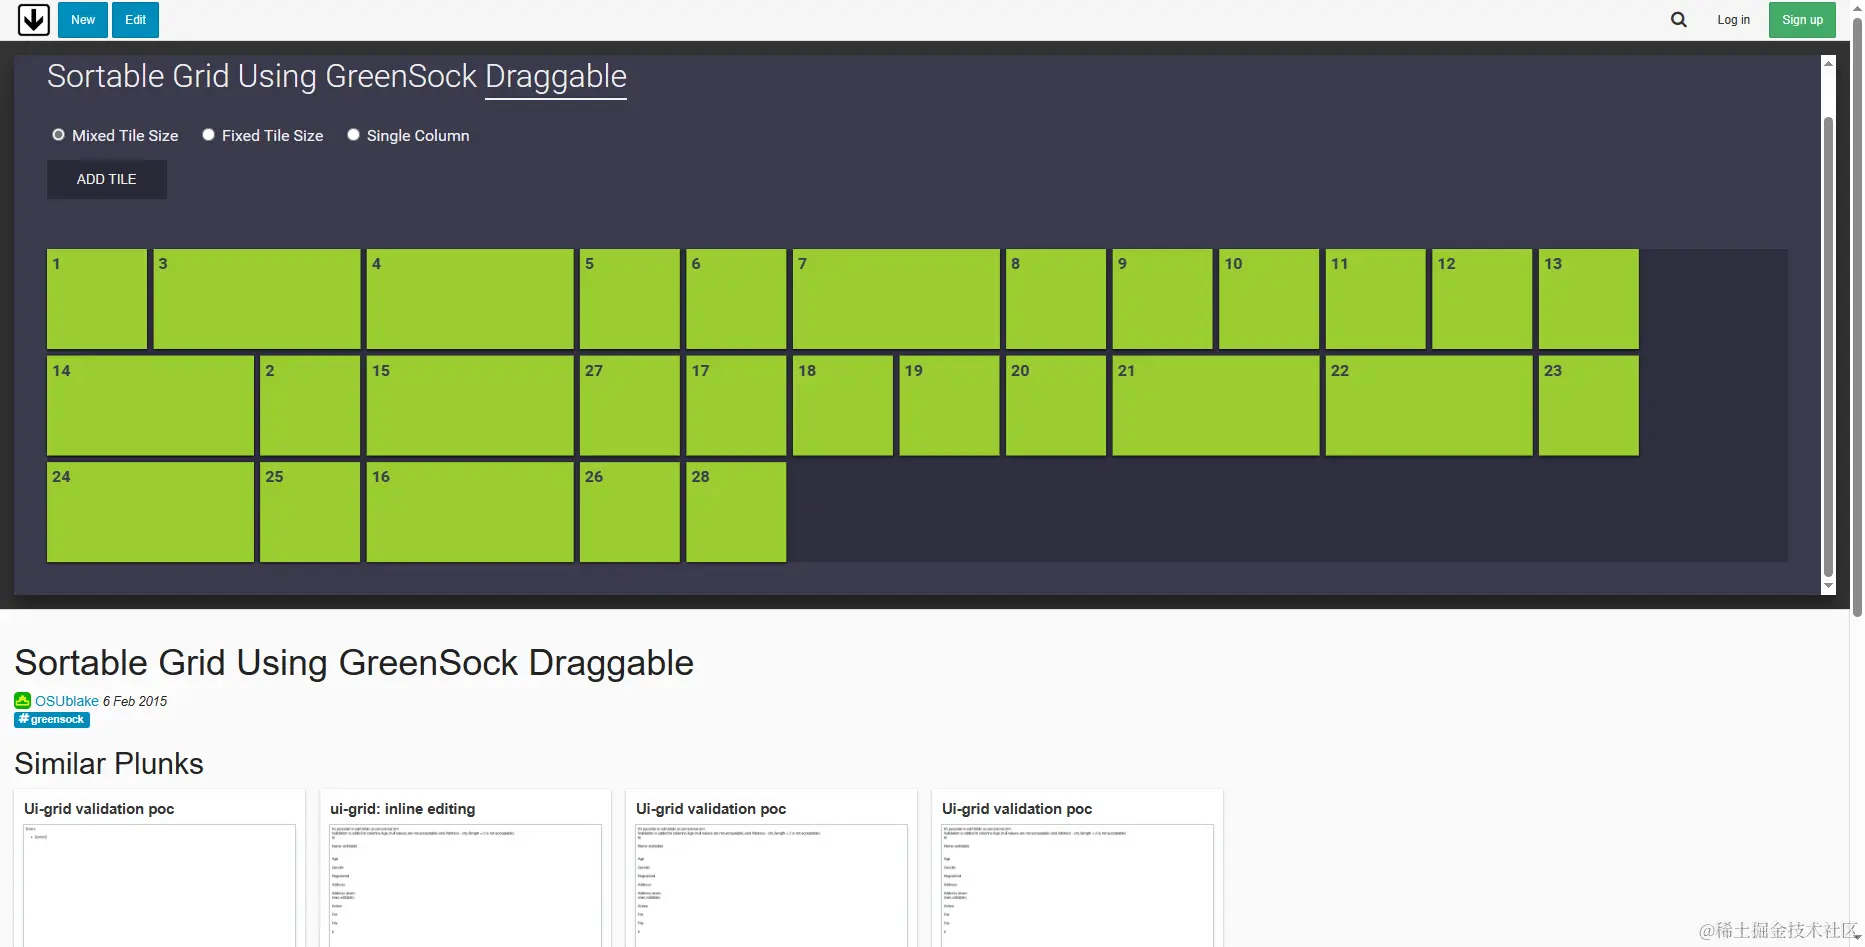Click the preview scrollbar up arrow
The width and height of the screenshot is (1865, 947).
point(1828,63)
